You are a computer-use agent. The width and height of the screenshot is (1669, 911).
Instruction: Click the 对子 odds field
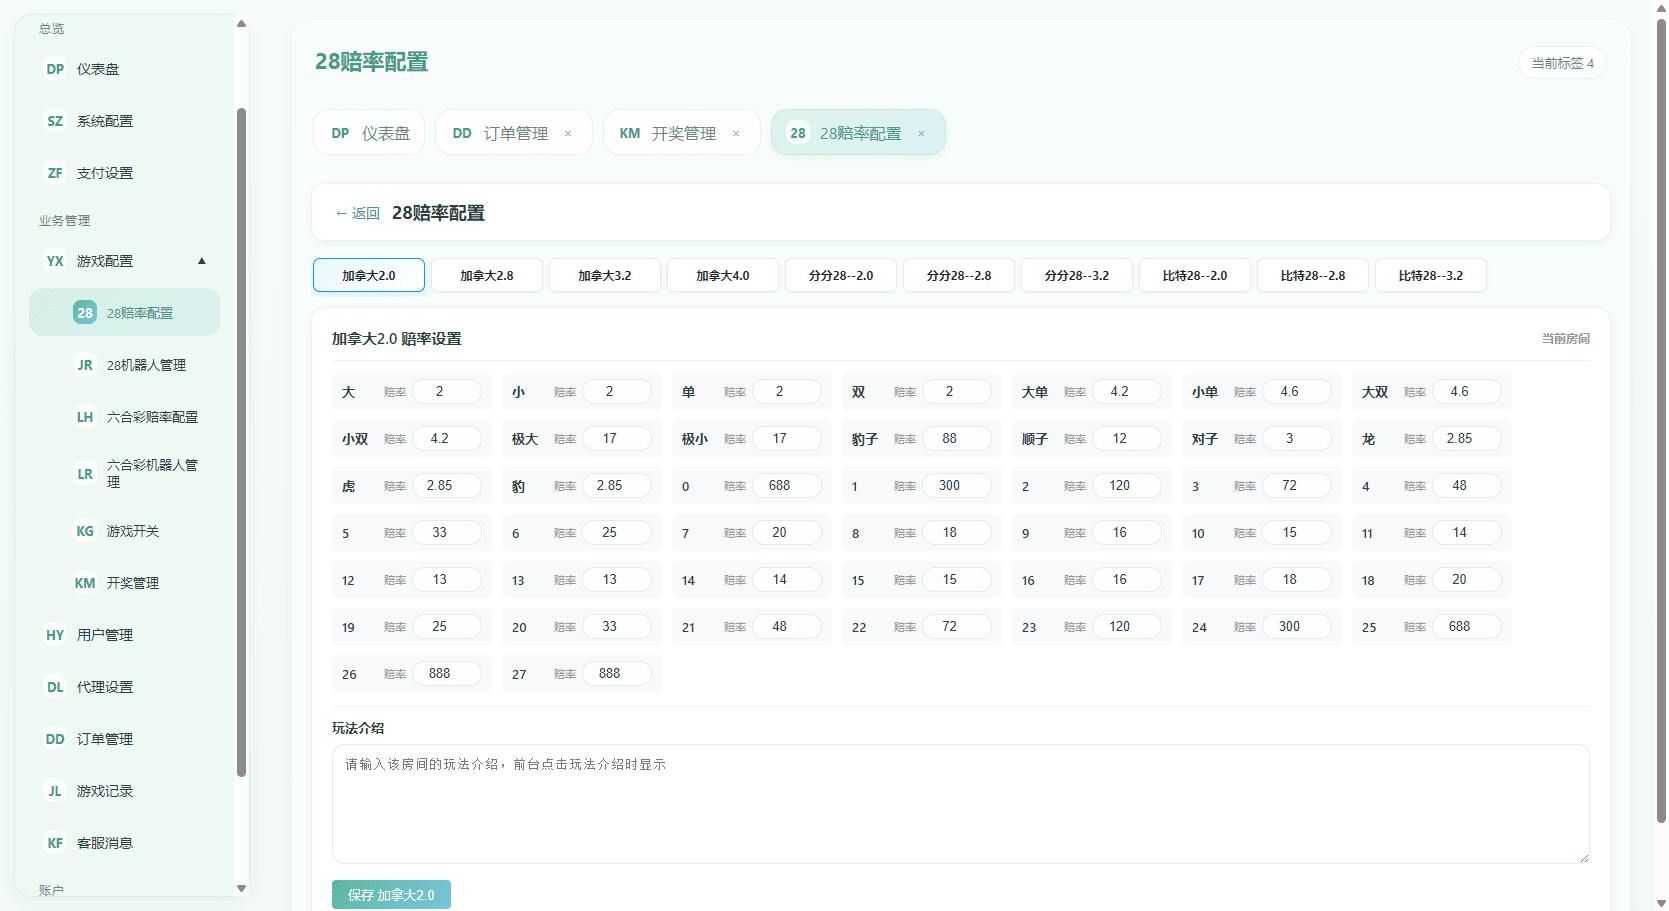(x=1297, y=438)
